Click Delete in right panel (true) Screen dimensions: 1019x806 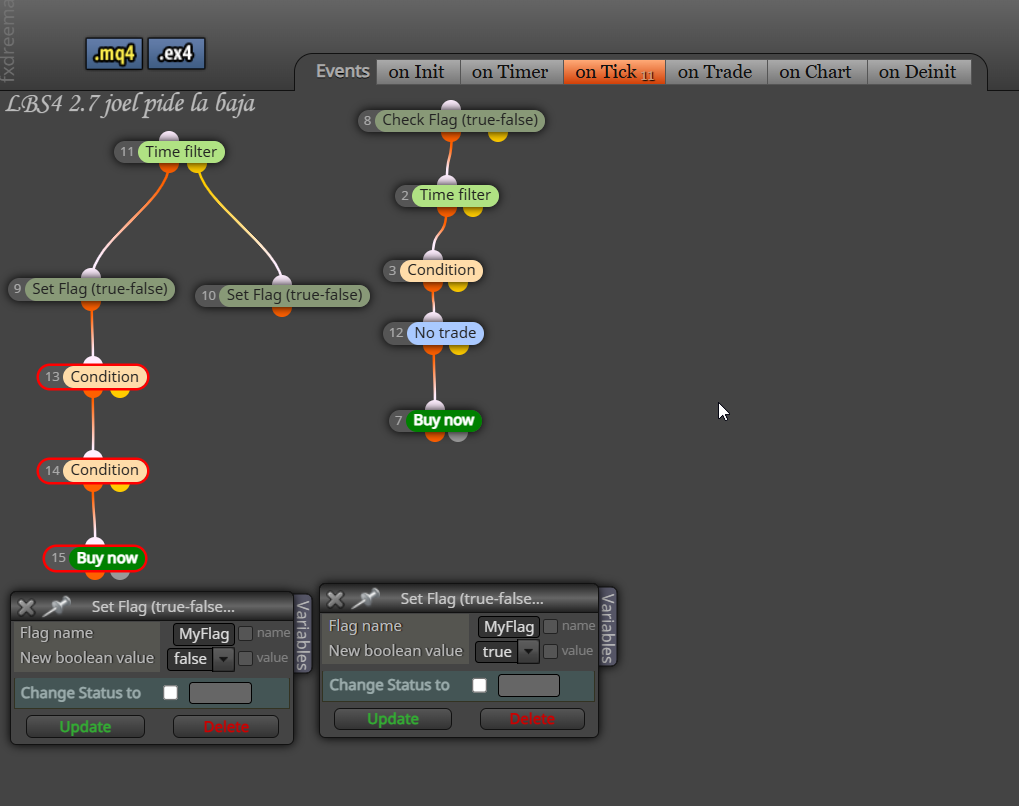tap(532, 719)
